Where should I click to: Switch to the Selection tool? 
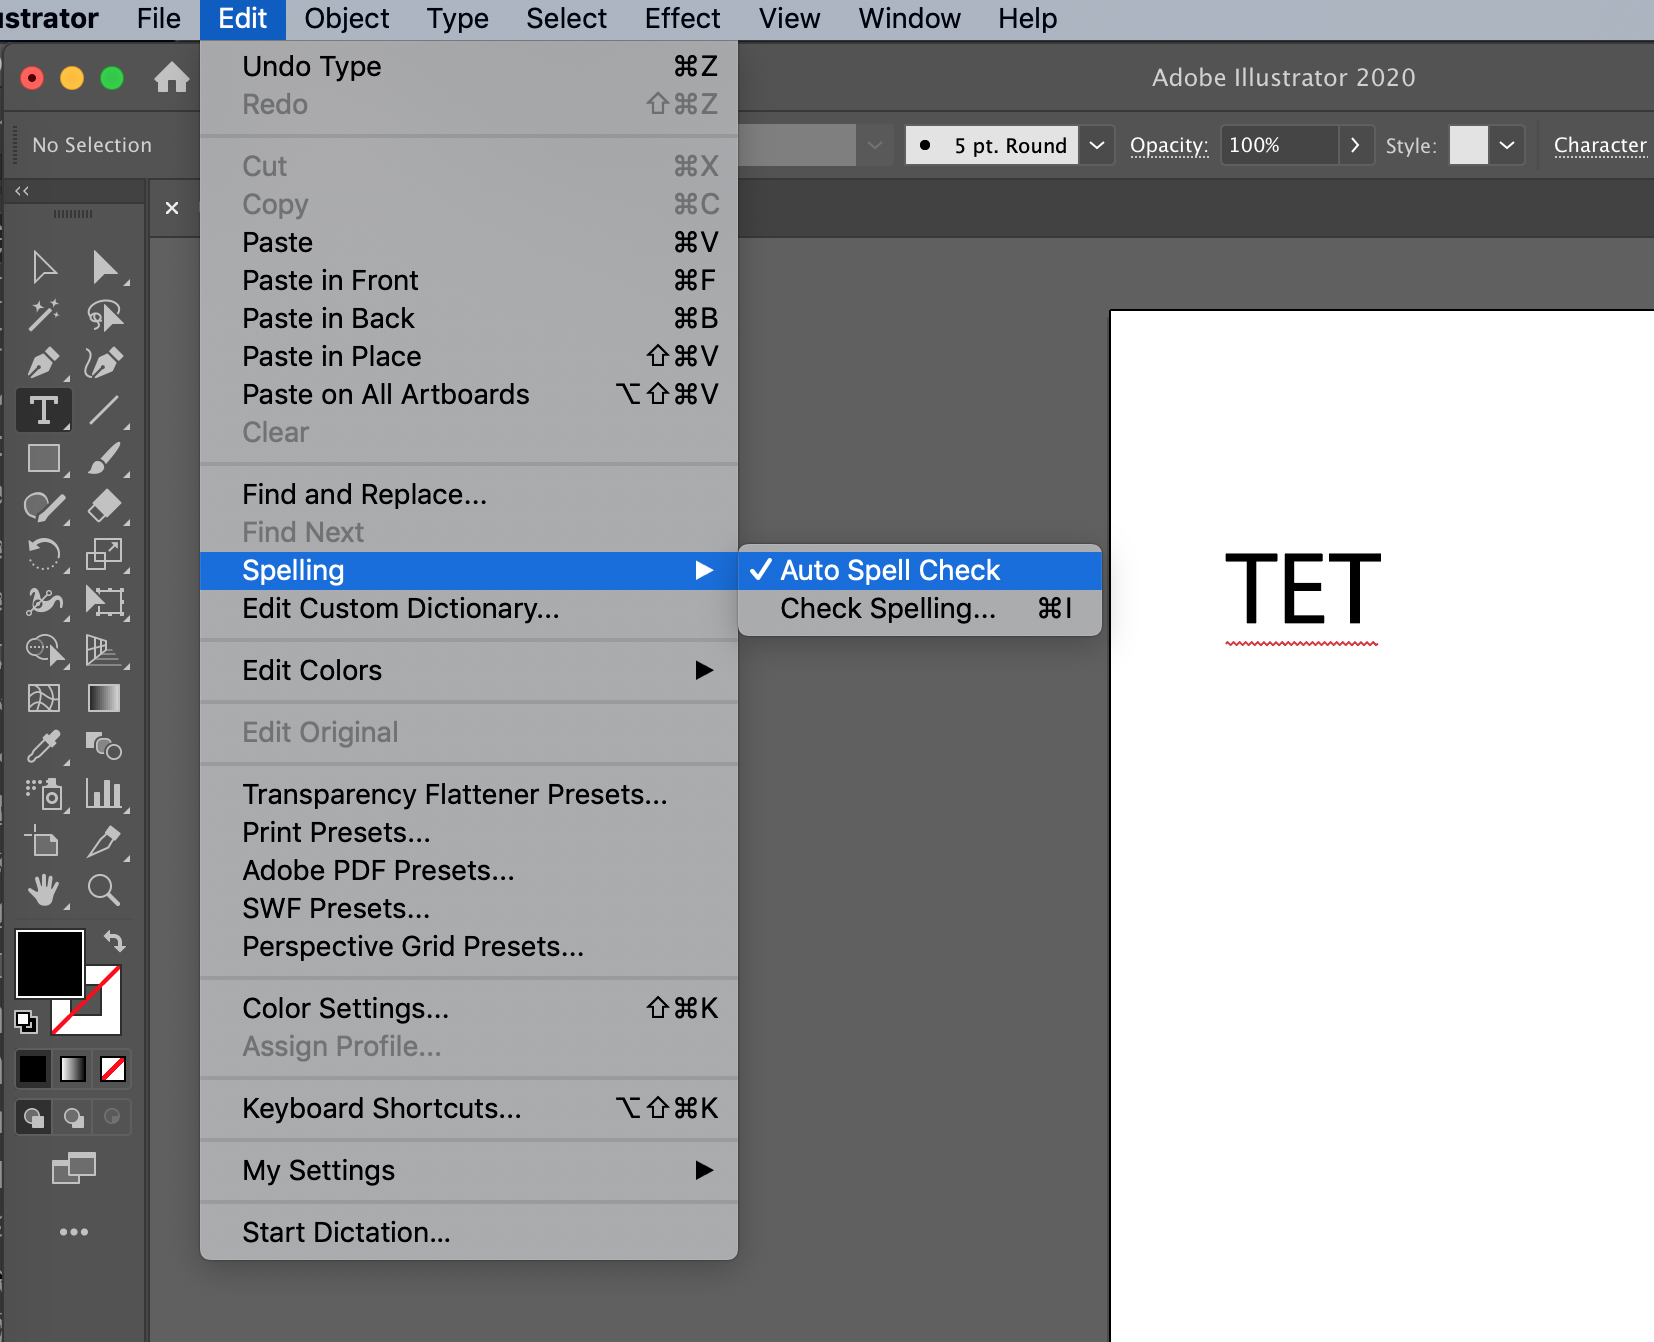[x=44, y=267]
